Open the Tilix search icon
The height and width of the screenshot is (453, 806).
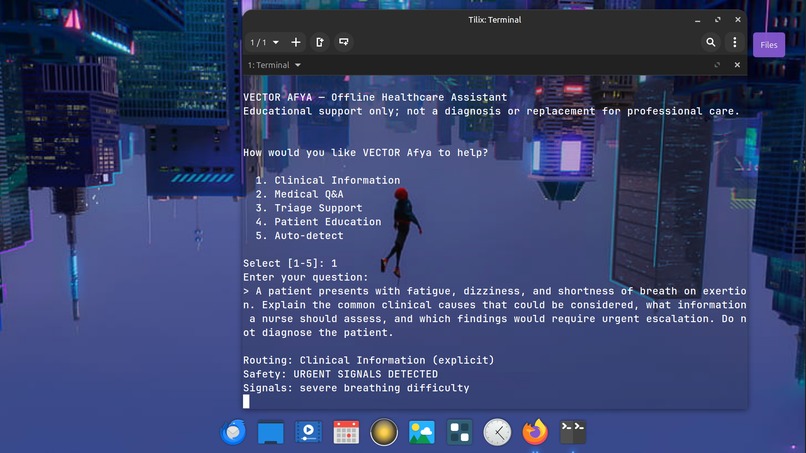[x=710, y=42]
